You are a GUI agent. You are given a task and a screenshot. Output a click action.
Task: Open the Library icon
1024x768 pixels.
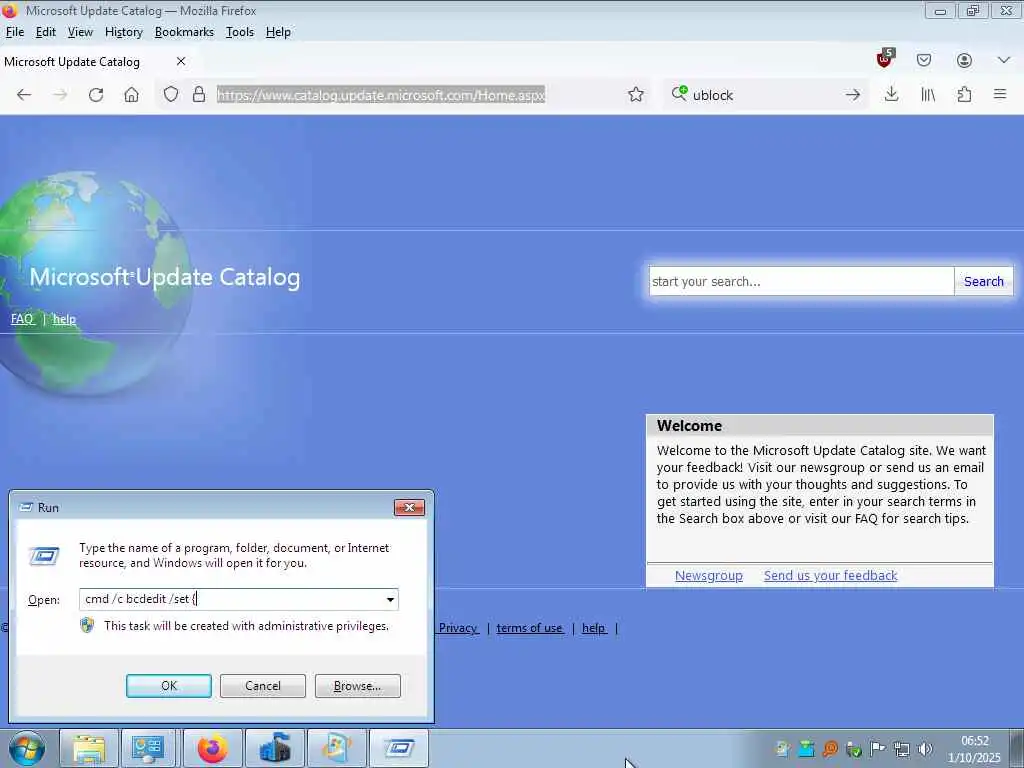[x=927, y=95]
